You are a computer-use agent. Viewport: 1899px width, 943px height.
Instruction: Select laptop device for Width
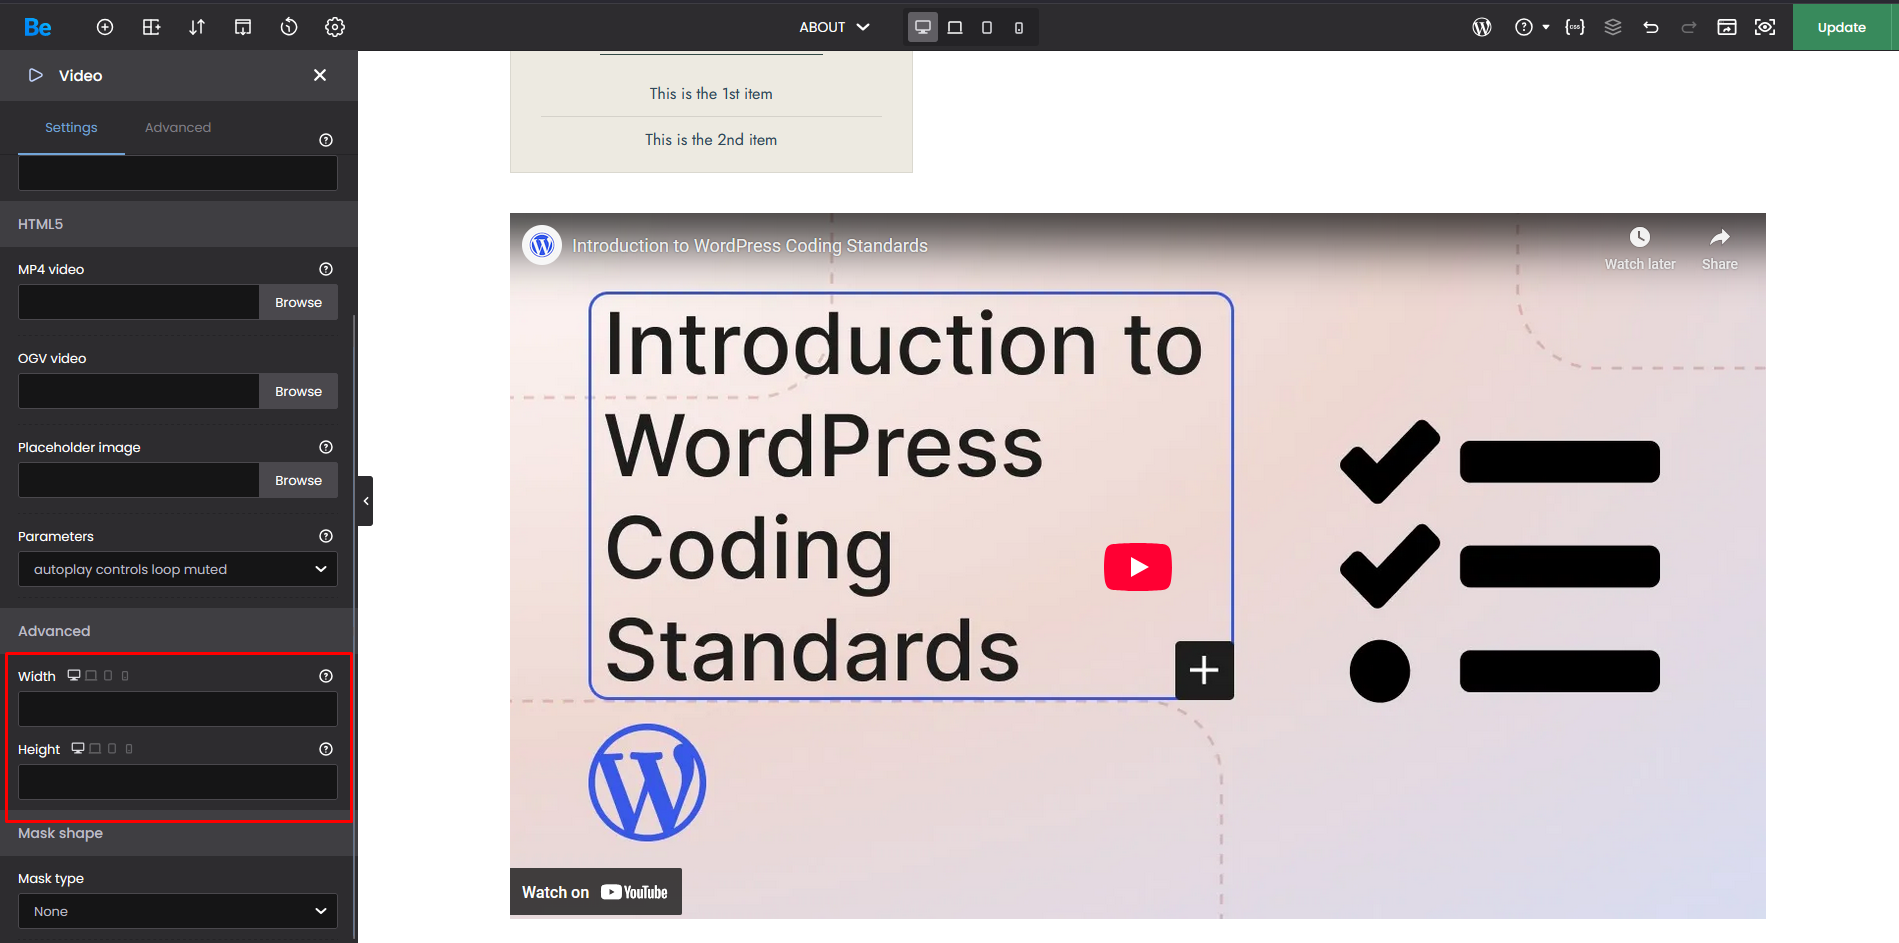click(x=91, y=675)
